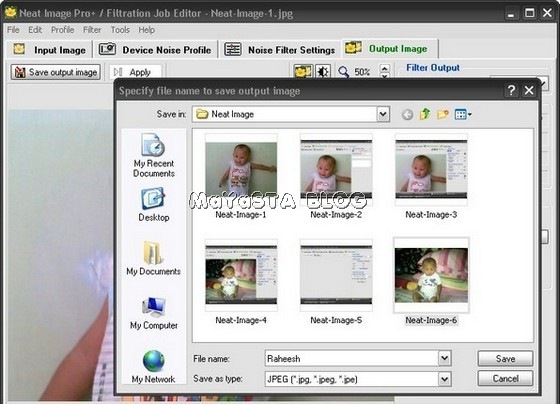Create a new folder
Screen dimensions: 560x404
(x=442, y=114)
